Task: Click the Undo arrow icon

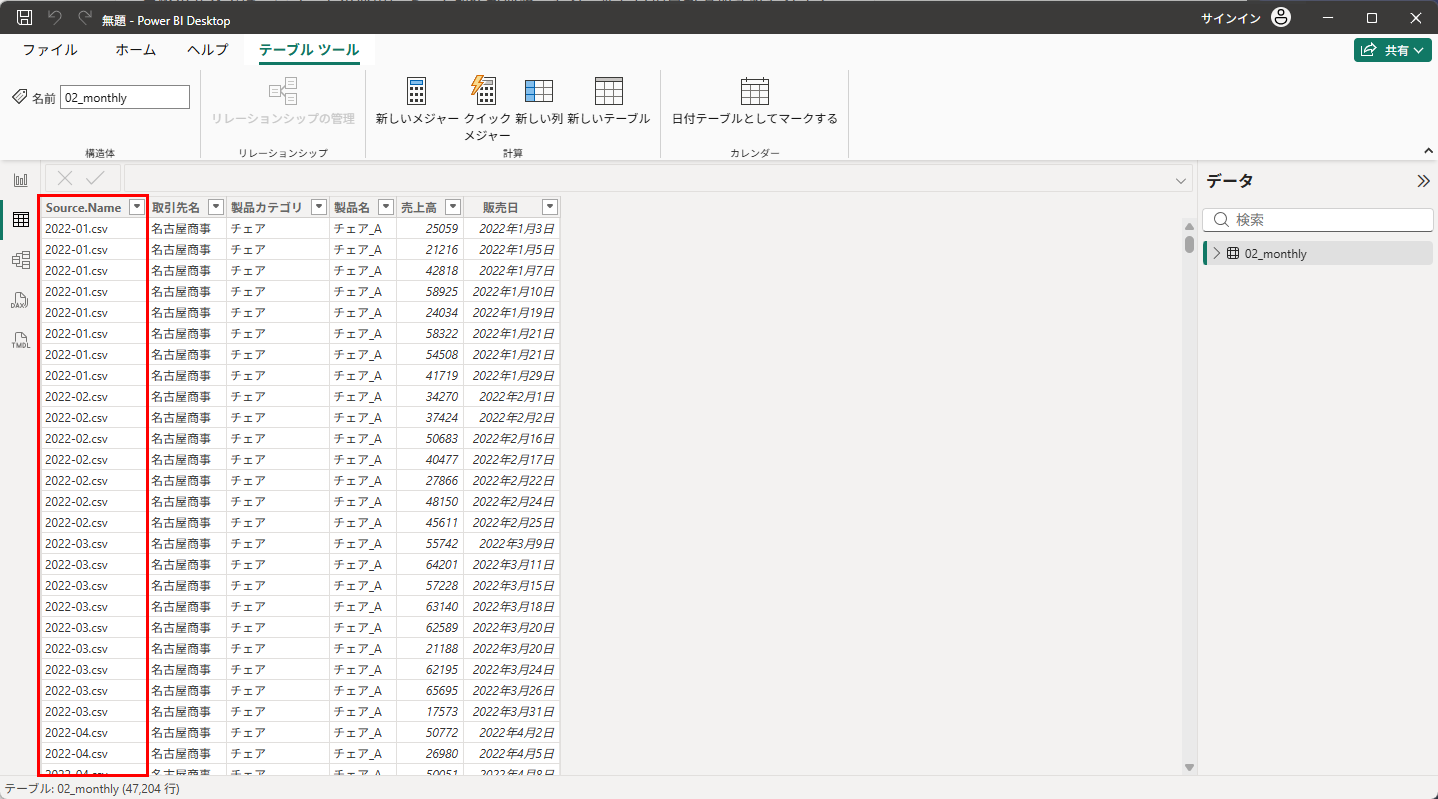Action: (x=55, y=18)
